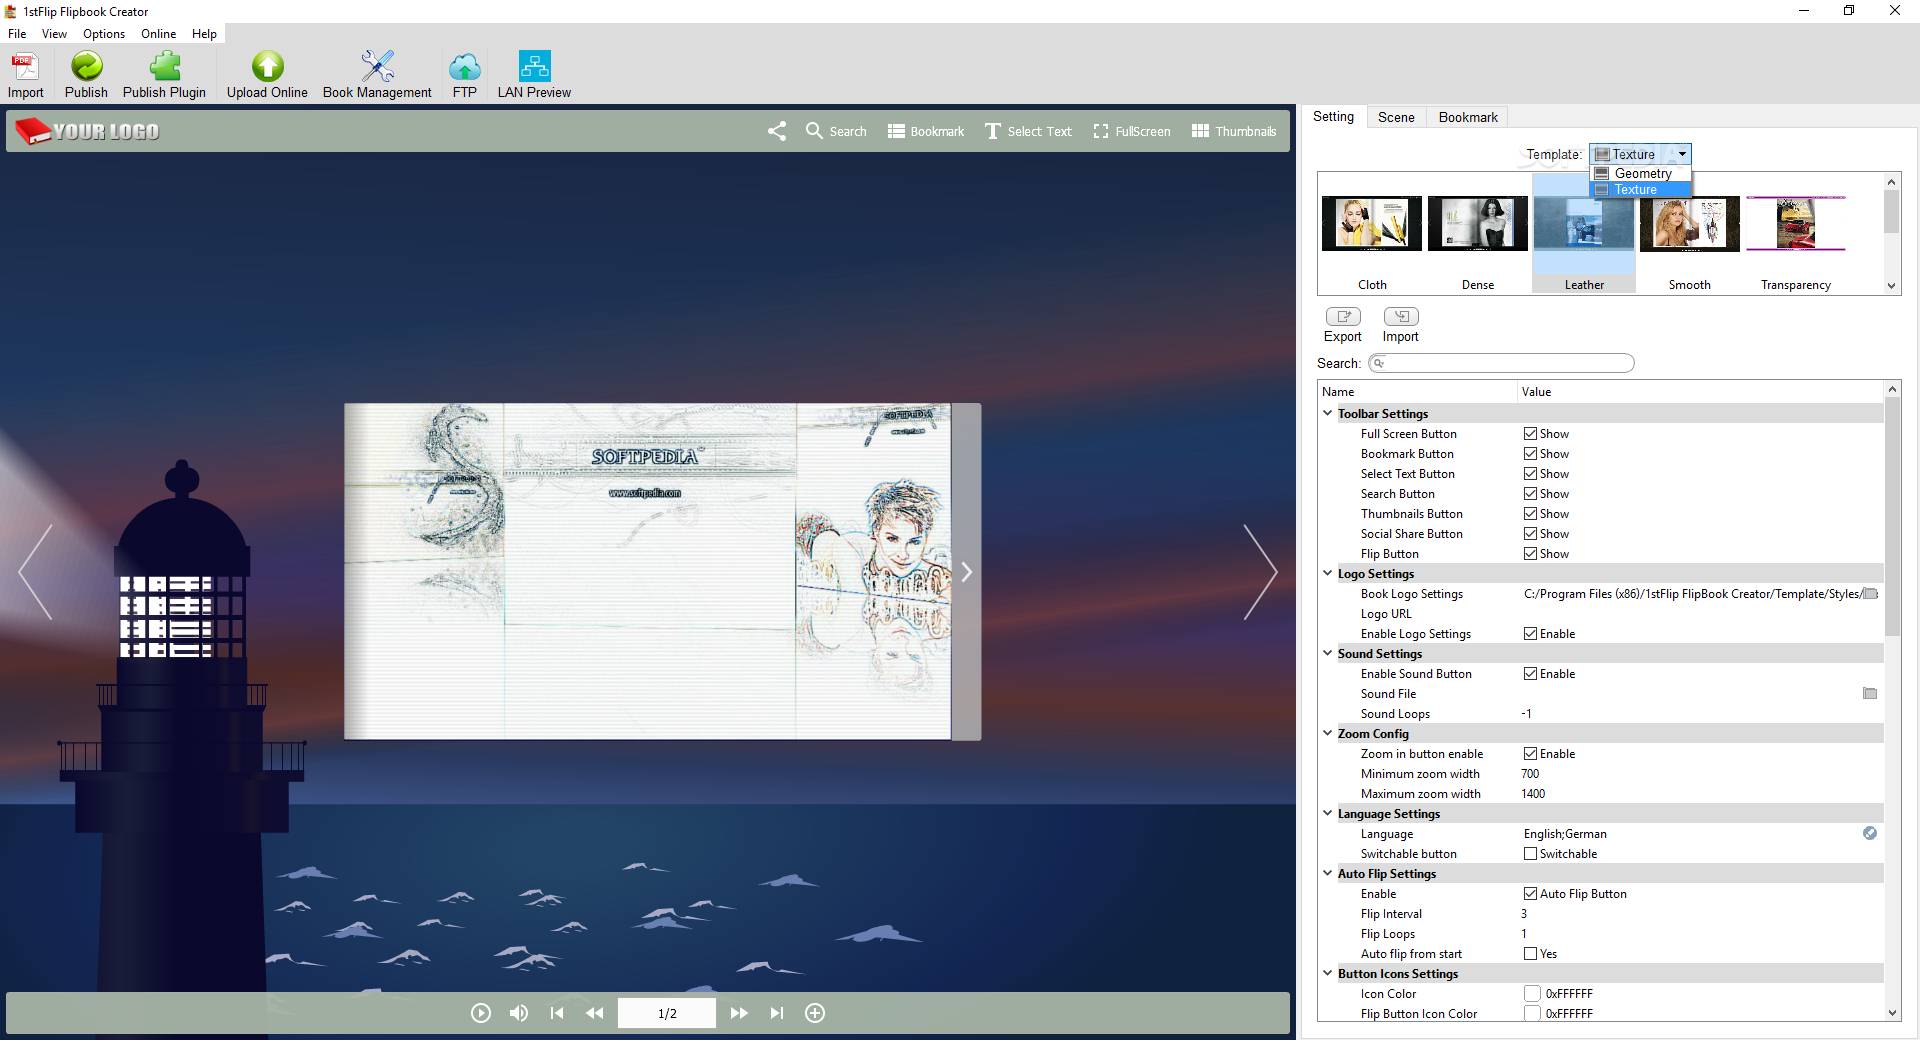Click the YOUR LOGO book logo
The image size is (1920, 1040).
tap(87, 131)
